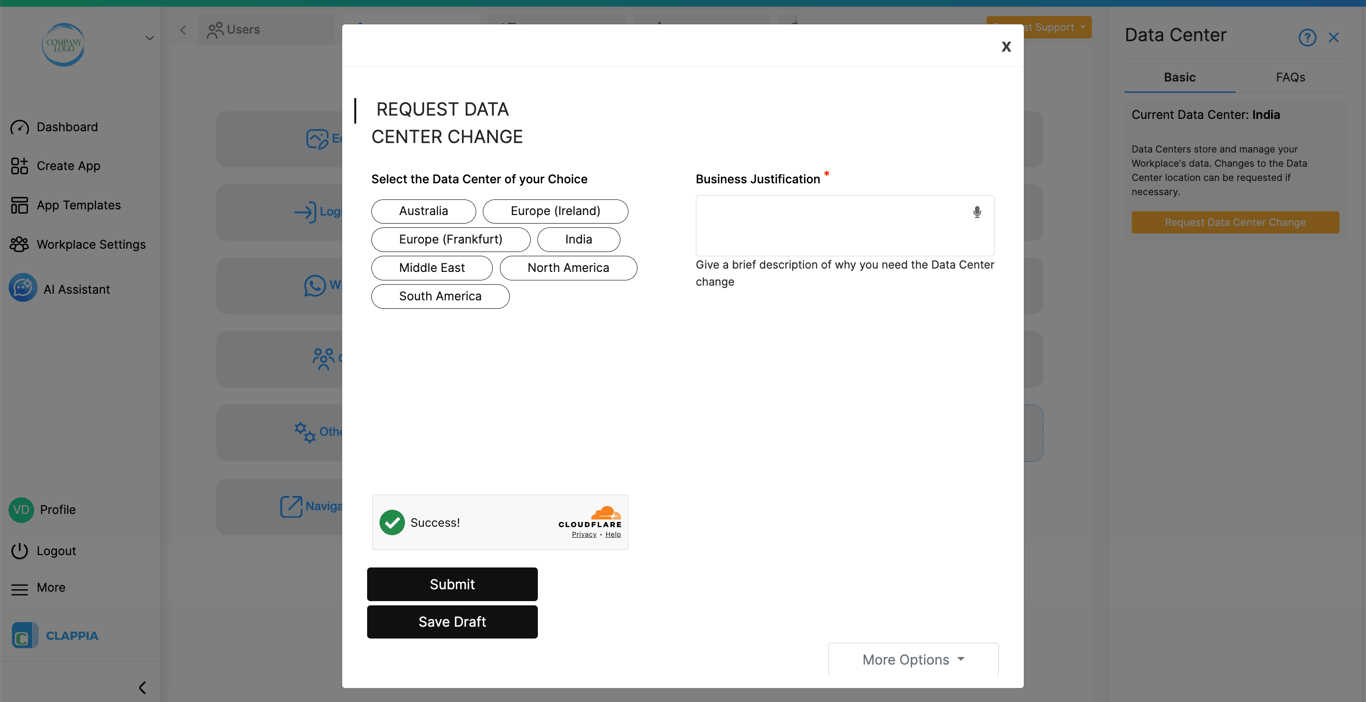Click the Save Draft button
This screenshot has height=702, width=1366.
452,622
